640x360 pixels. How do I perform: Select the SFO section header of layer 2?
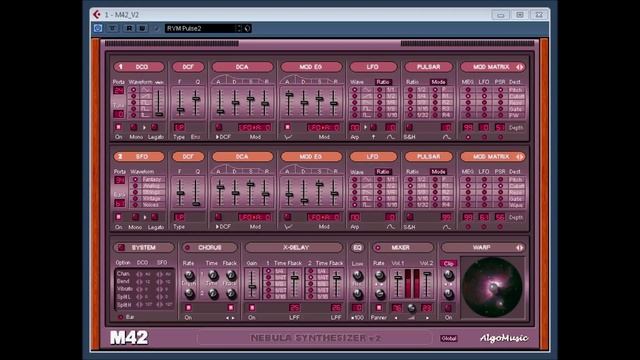(x=139, y=157)
